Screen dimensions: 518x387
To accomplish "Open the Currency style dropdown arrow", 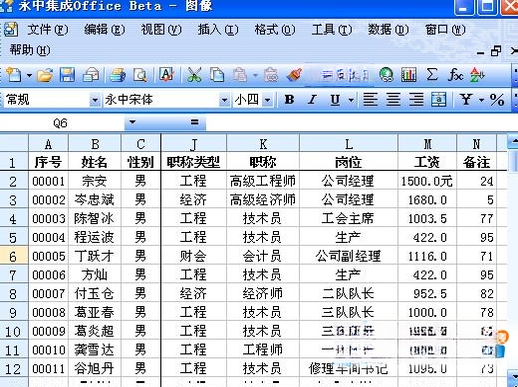I will [x=481, y=100].
